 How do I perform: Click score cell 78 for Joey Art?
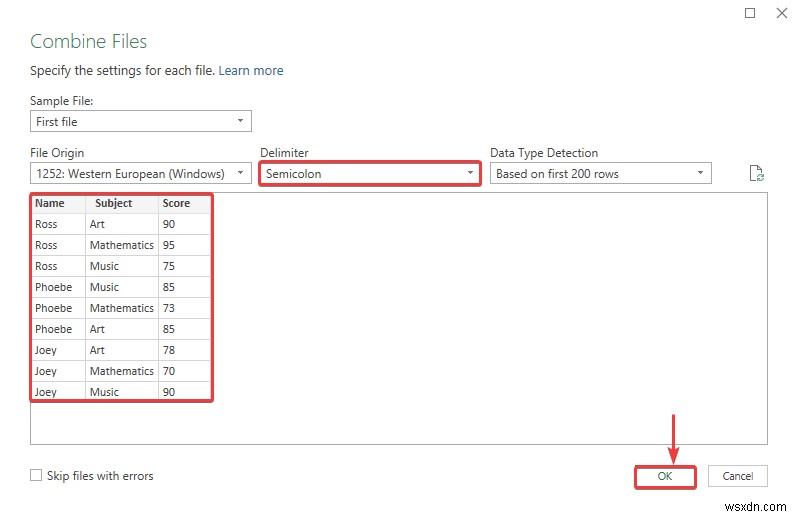pyautogui.click(x=184, y=350)
